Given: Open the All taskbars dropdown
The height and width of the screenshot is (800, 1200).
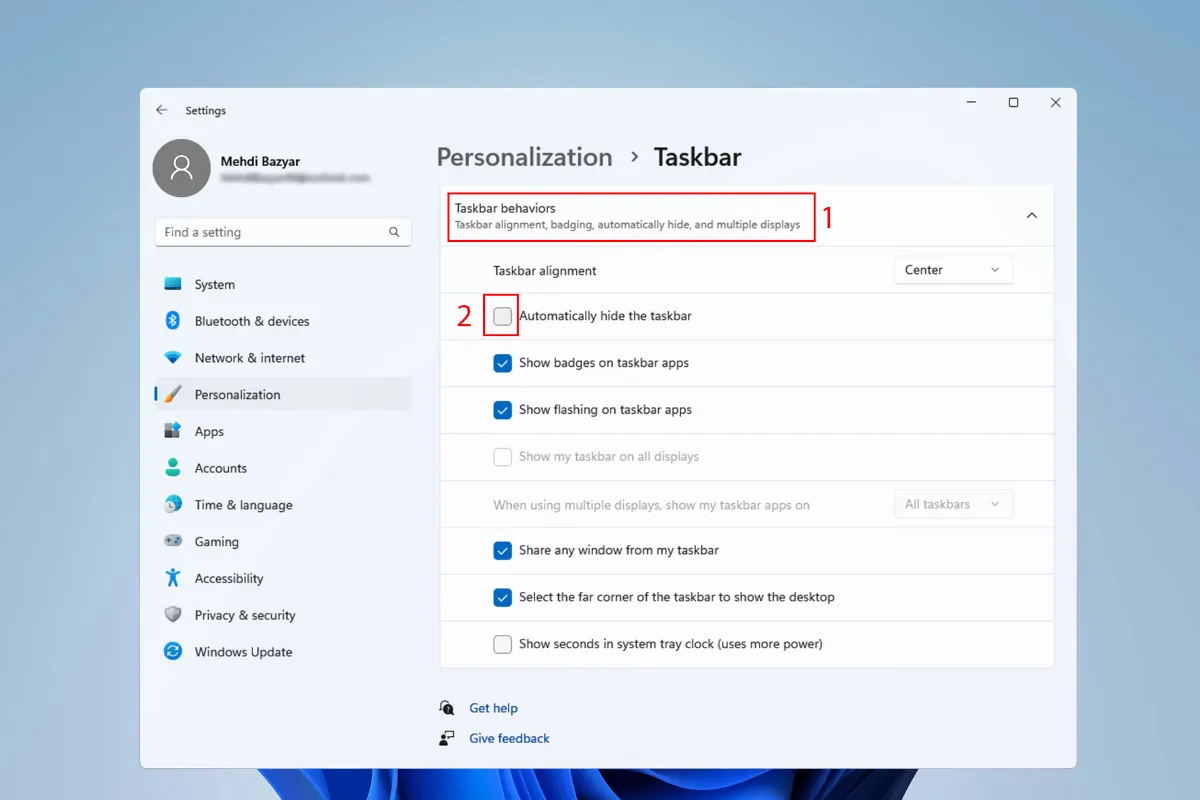Looking at the screenshot, I should coord(952,505).
